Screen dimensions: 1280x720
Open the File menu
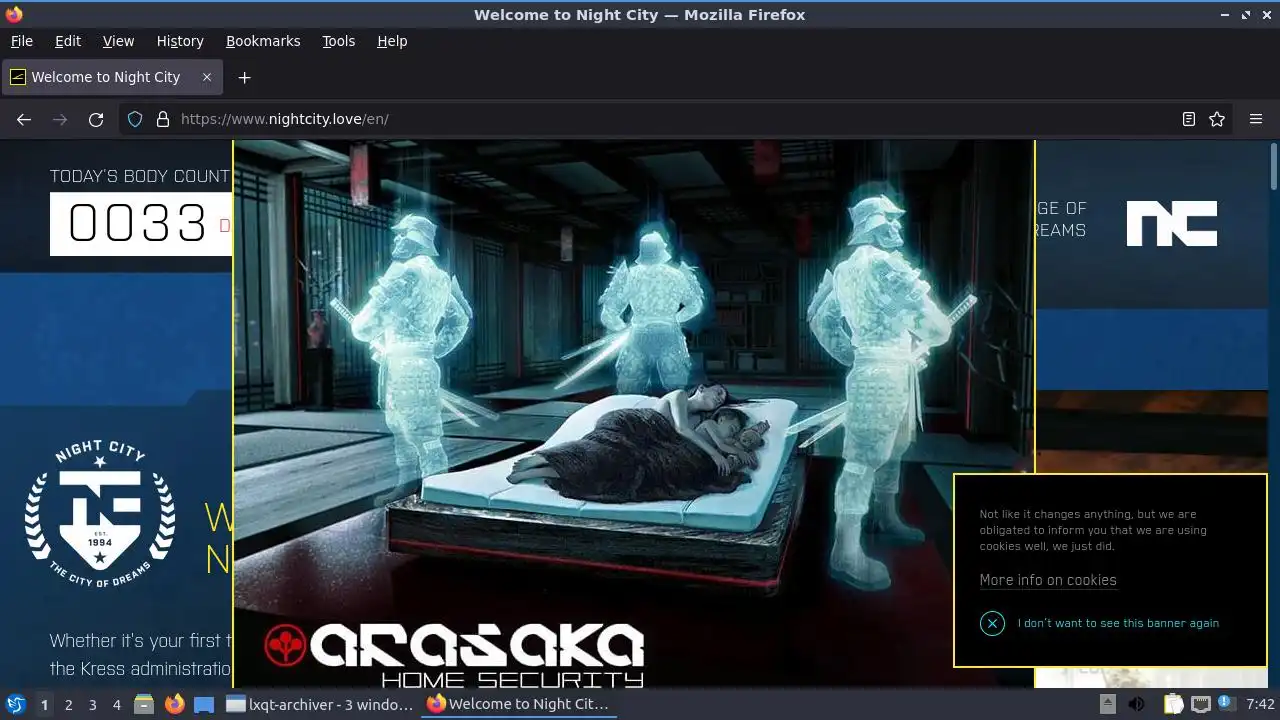tap(21, 41)
